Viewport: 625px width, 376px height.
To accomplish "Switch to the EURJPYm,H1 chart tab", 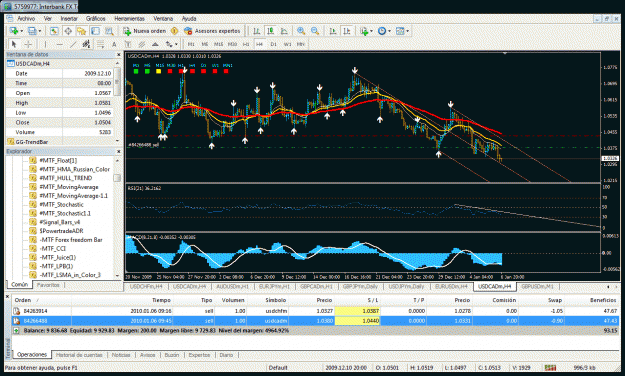I will click(273, 286).
